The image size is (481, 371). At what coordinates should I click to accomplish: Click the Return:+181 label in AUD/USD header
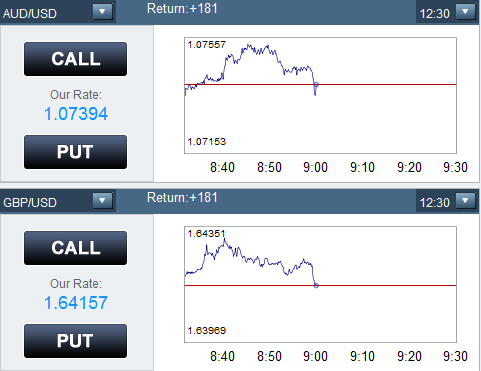182,8
